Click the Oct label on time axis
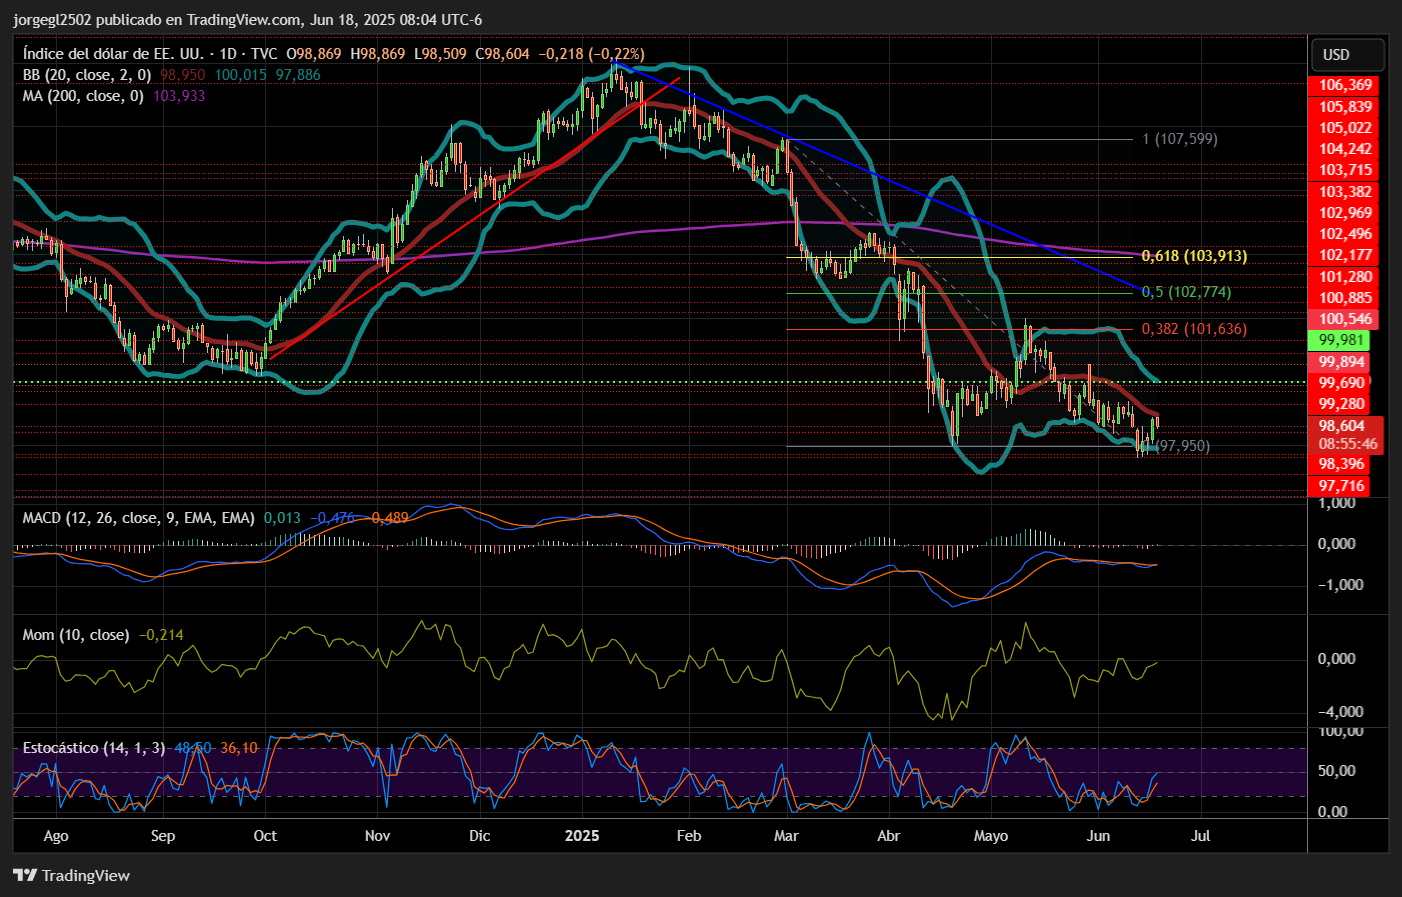Screen dimensions: 1402x897 [265, 836]
